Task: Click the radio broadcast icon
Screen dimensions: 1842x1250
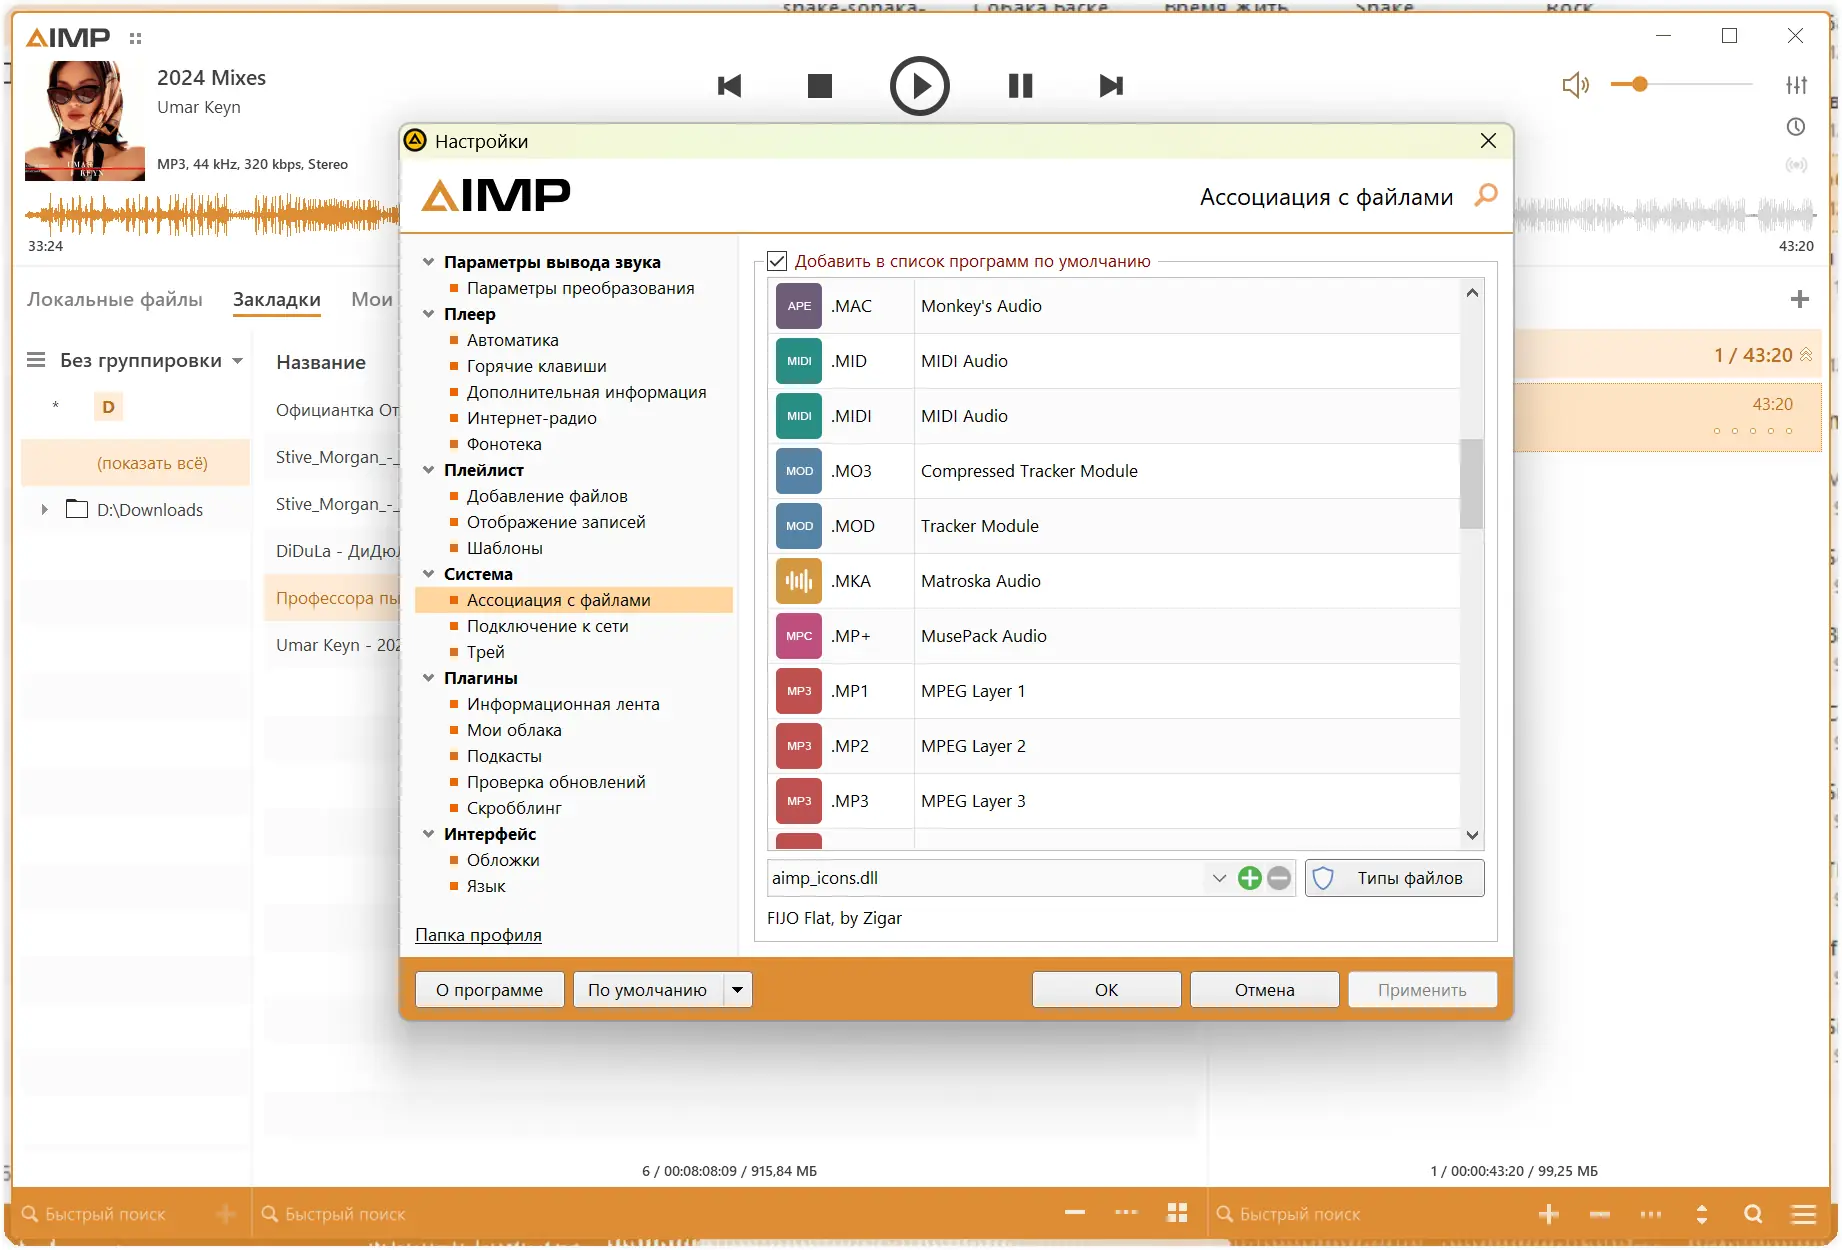Action: pyautogui.click(x=1796, y=165)
